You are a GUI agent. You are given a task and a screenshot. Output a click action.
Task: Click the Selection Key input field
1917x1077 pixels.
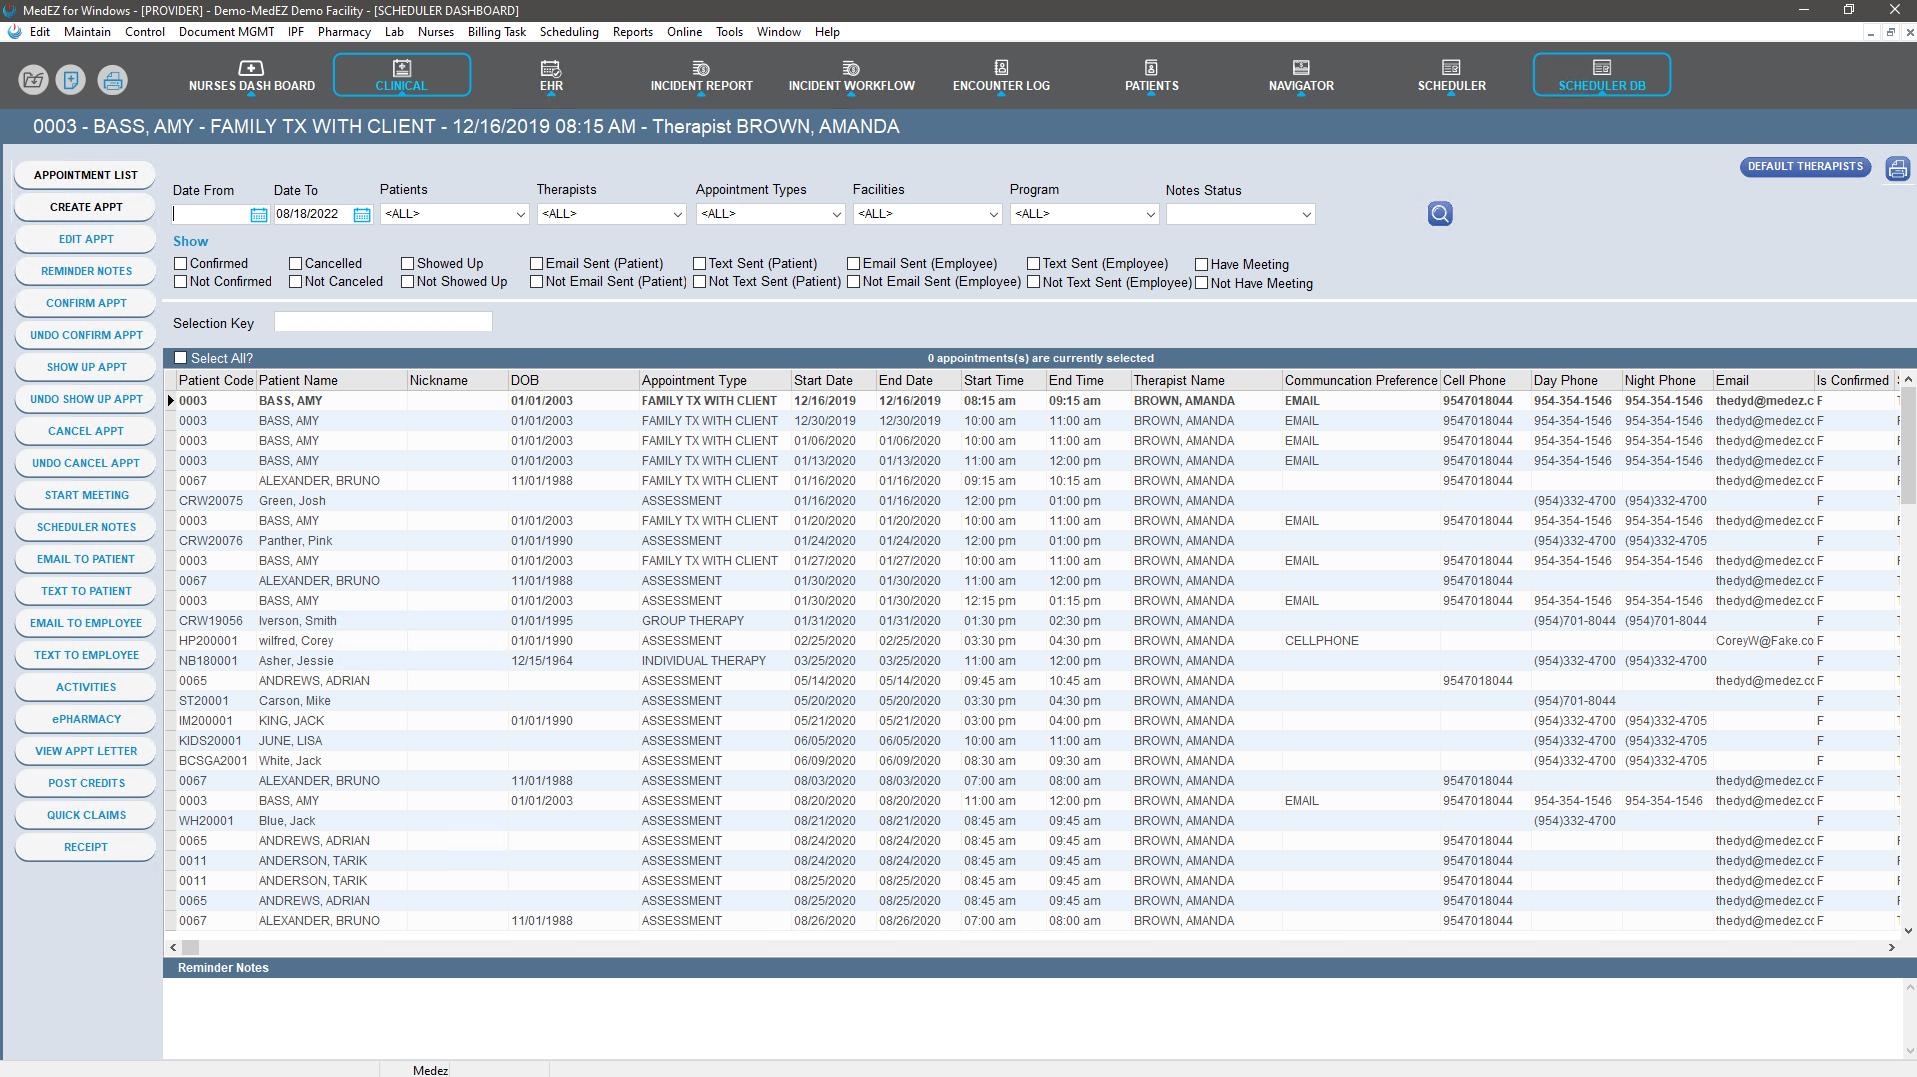383,322
